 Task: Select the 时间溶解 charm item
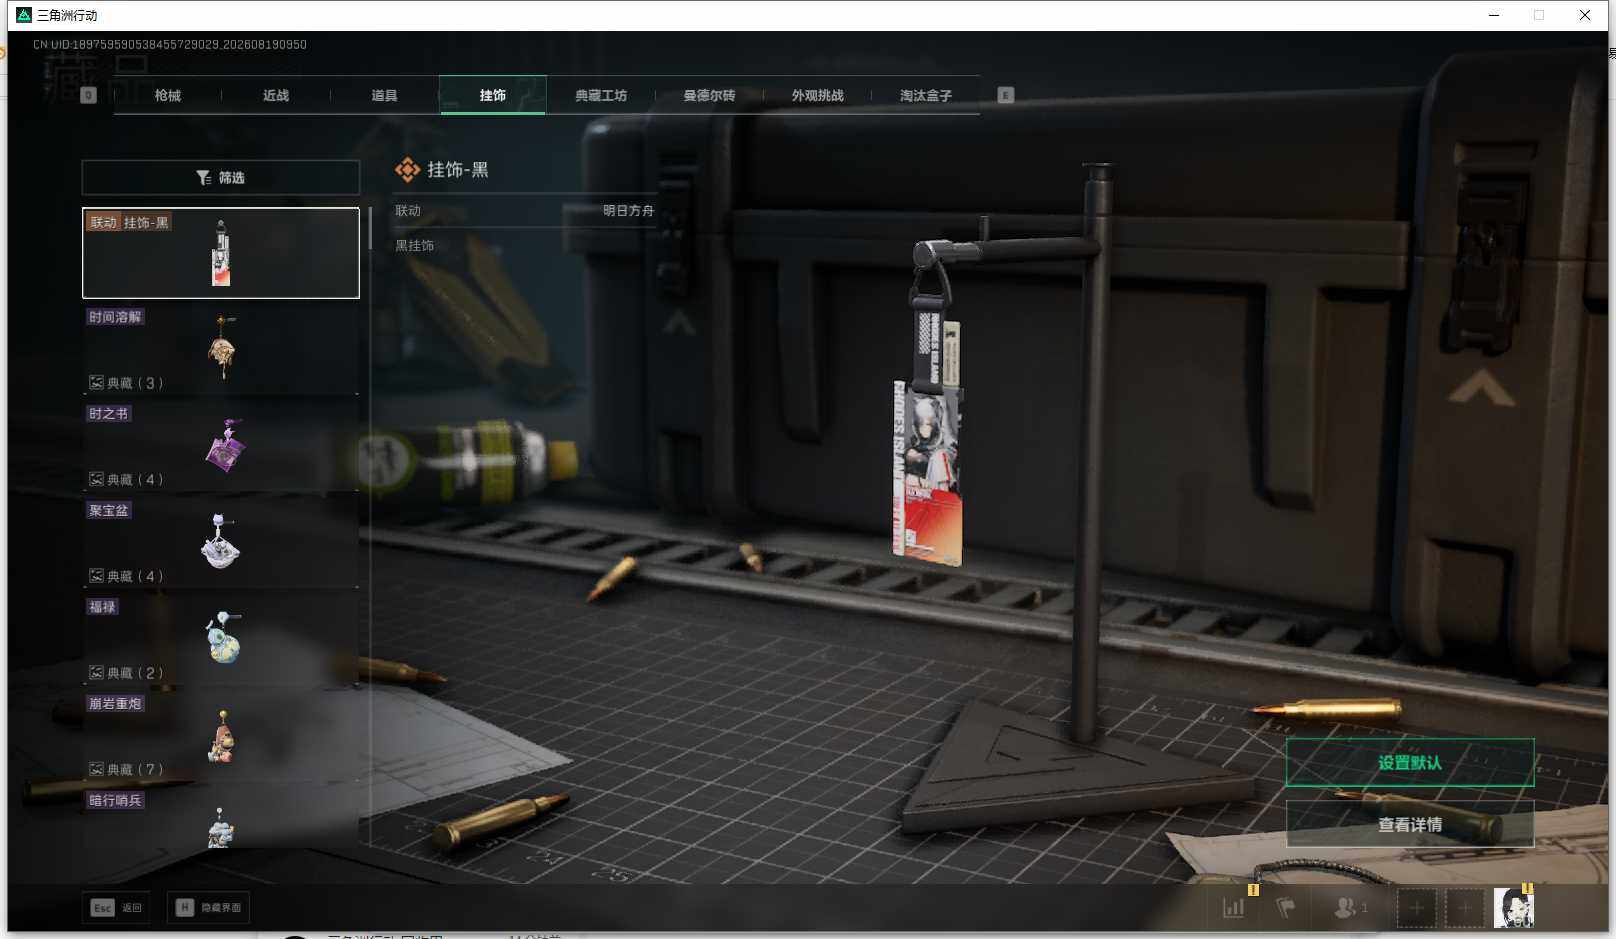[x=221, y=349]
